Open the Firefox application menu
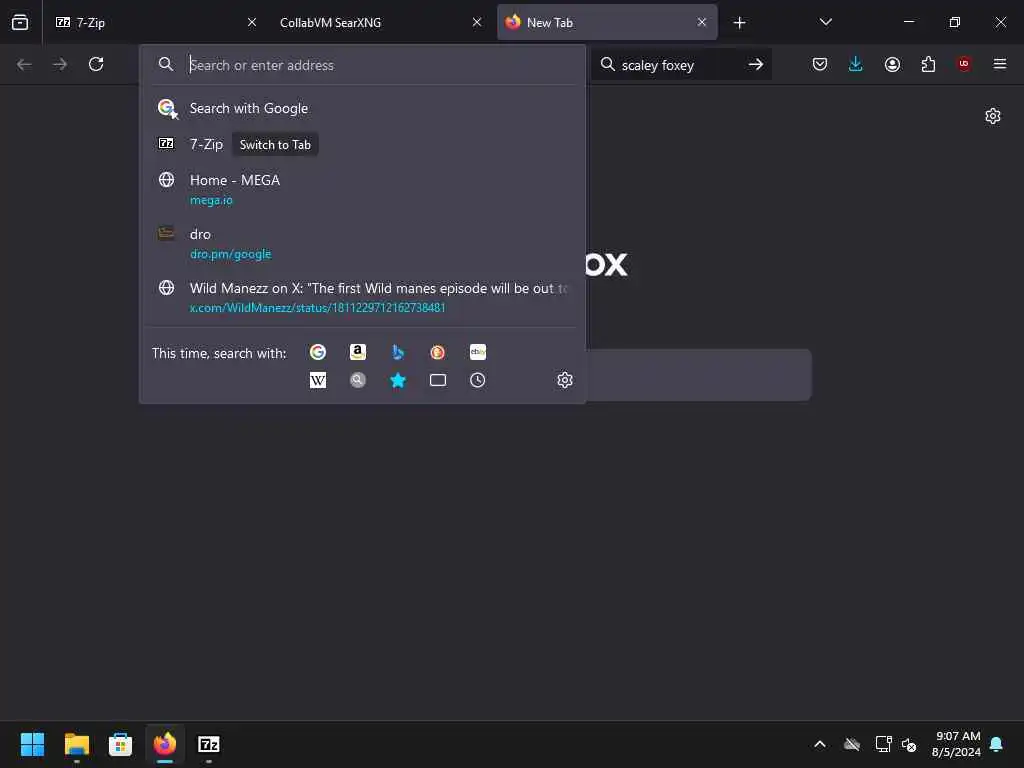The height and width of the screenshot is (768, 1024). [1000, 63]
